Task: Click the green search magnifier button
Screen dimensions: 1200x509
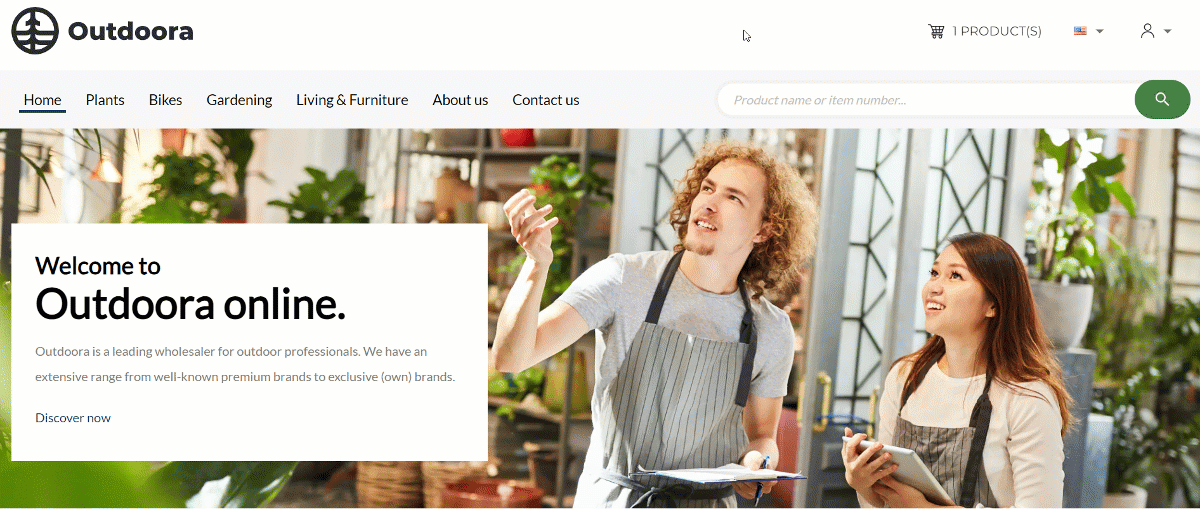Action: [1162, 99]
